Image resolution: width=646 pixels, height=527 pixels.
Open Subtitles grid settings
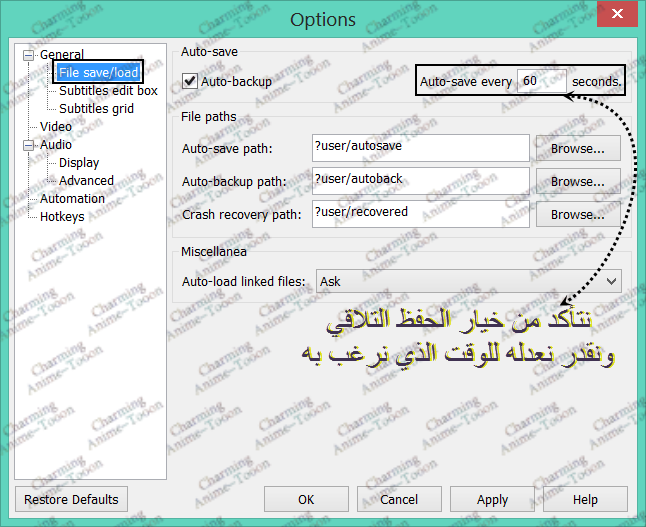96,109
